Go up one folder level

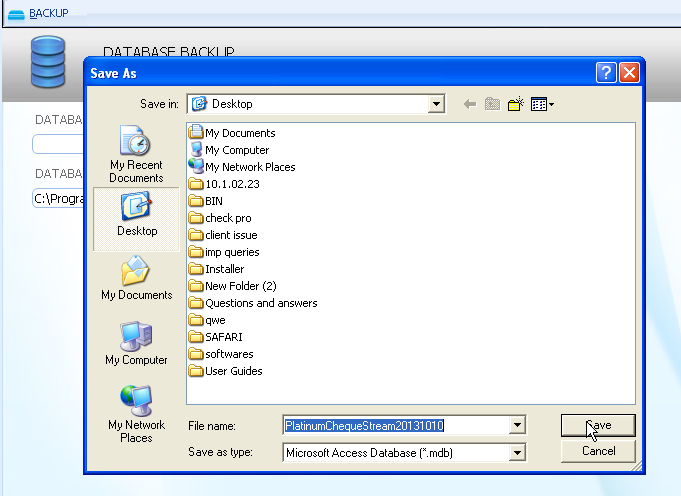tap(493, 104)
